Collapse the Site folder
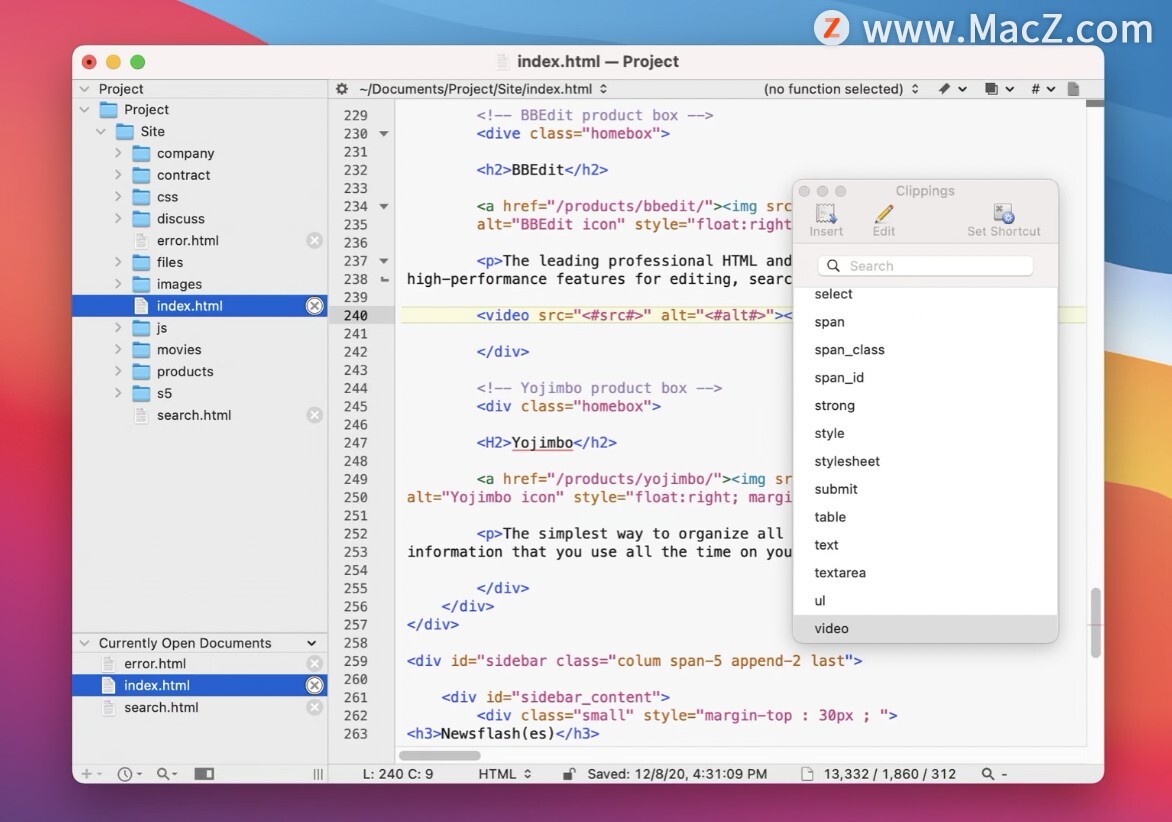This screenshot has width=1172, height=822. pos(101,132)
